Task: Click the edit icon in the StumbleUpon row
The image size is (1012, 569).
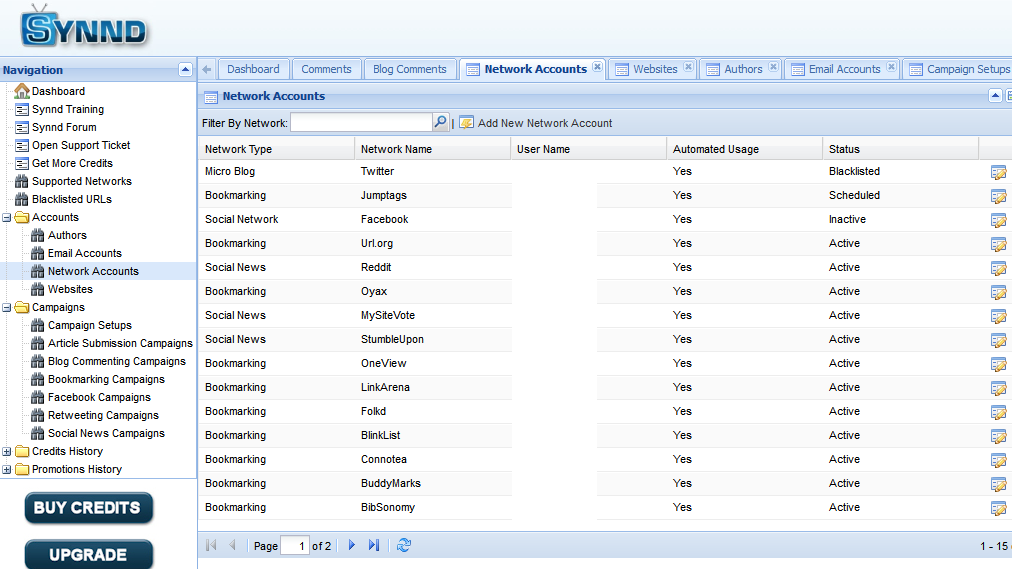Action: pos(998,340)
